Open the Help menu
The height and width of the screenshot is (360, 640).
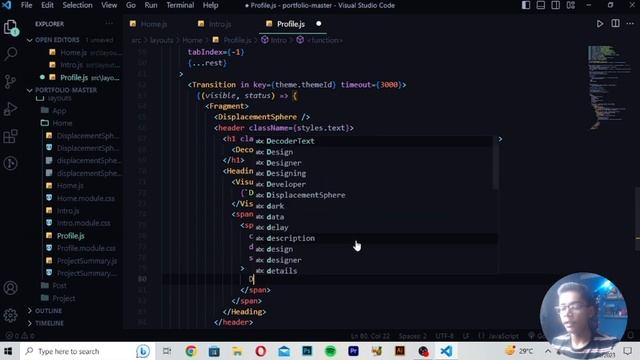click(211, 5)
